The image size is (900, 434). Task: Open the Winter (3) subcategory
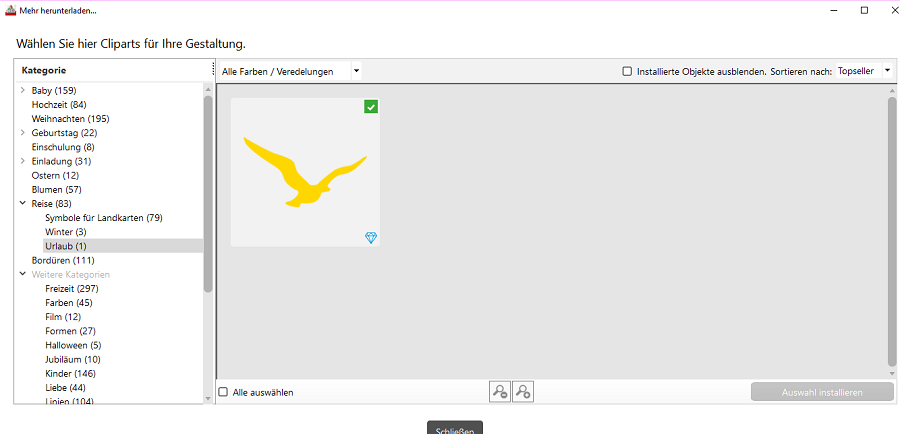point(65,232)
